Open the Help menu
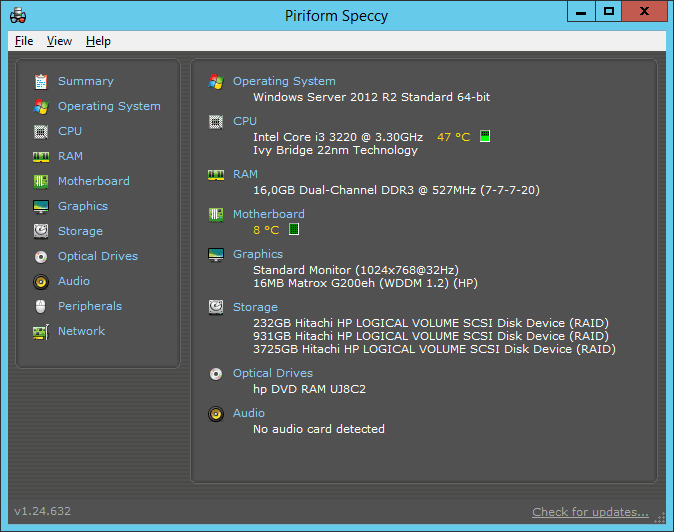674x532 pixels. (x=98, y=41)
